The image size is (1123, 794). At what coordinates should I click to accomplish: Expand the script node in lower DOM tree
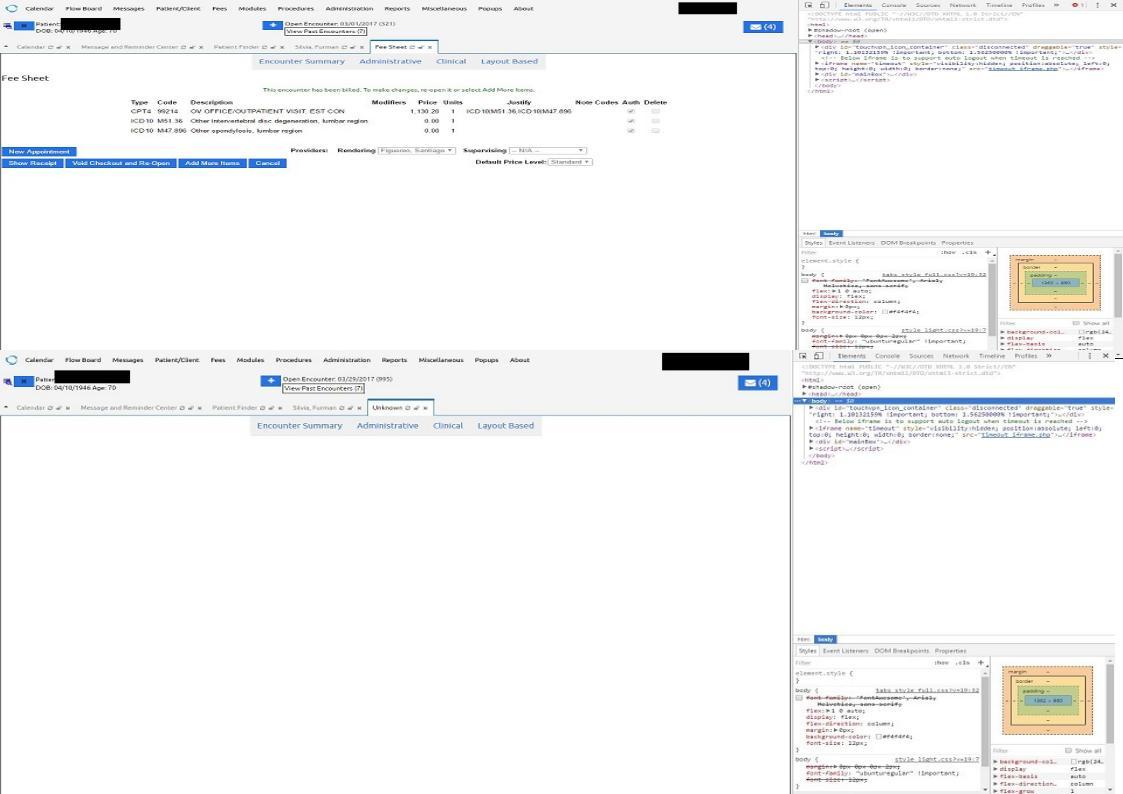pyautogui.click(x=811, y=449)
